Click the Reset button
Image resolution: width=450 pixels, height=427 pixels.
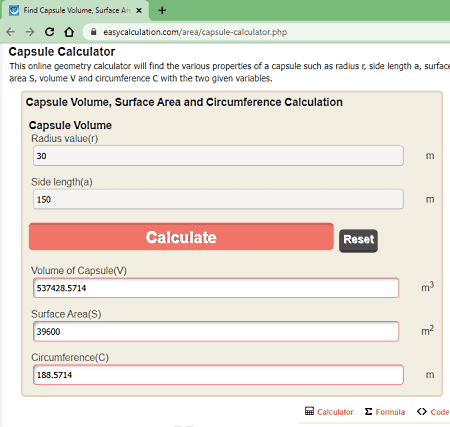358,241
